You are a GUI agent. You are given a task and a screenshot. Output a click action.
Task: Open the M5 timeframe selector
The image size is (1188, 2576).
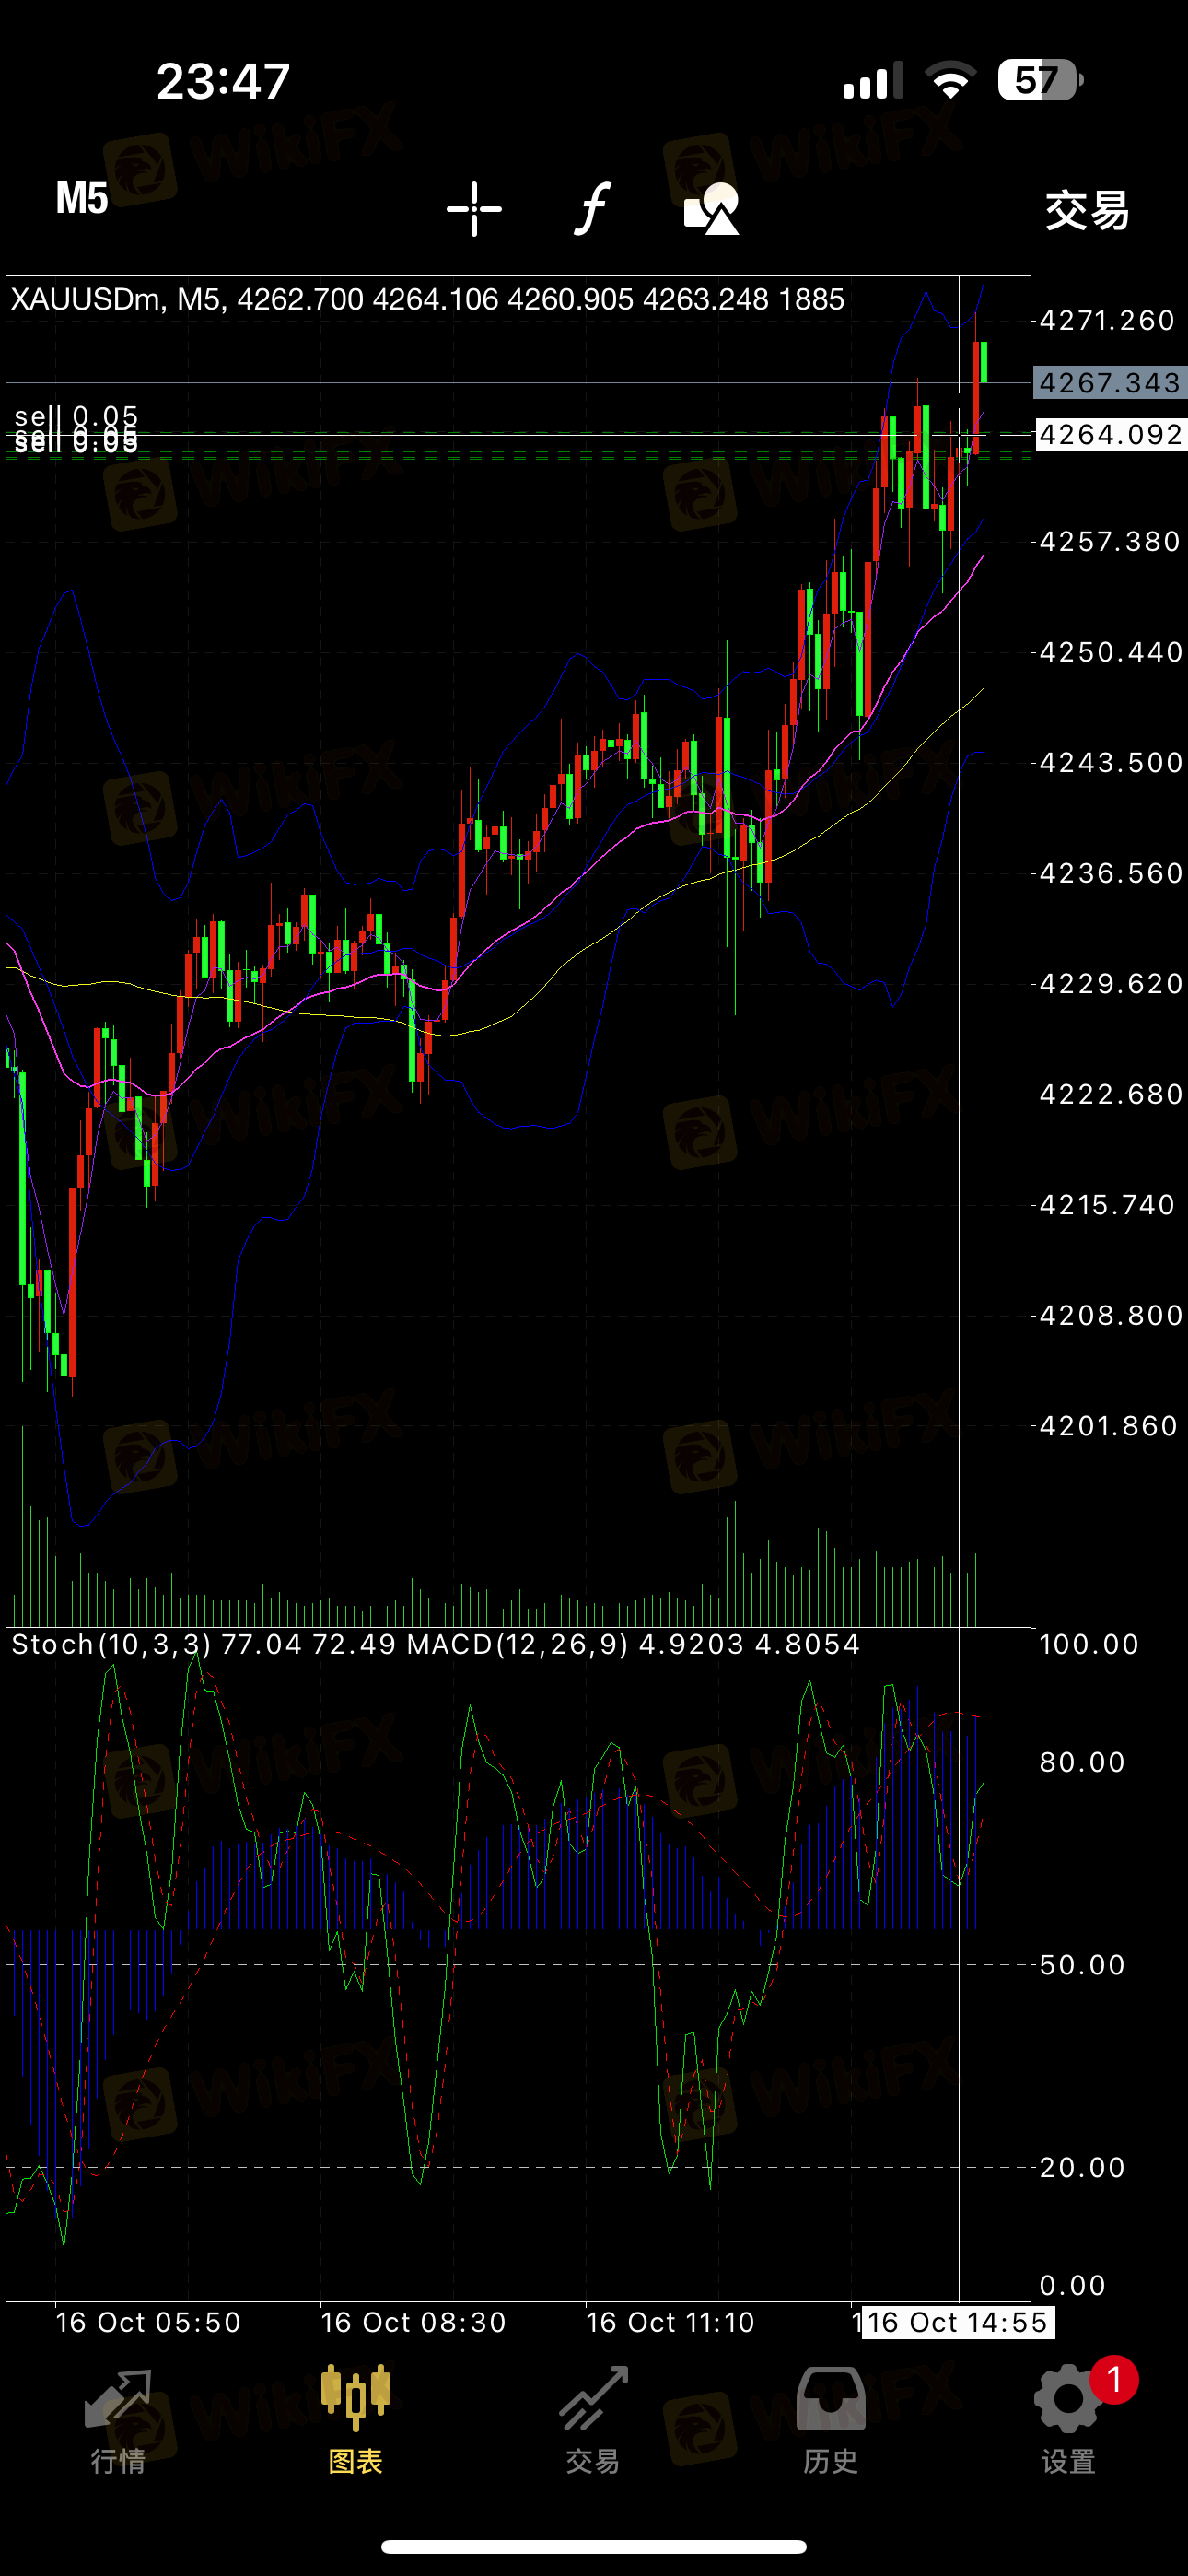81,198
